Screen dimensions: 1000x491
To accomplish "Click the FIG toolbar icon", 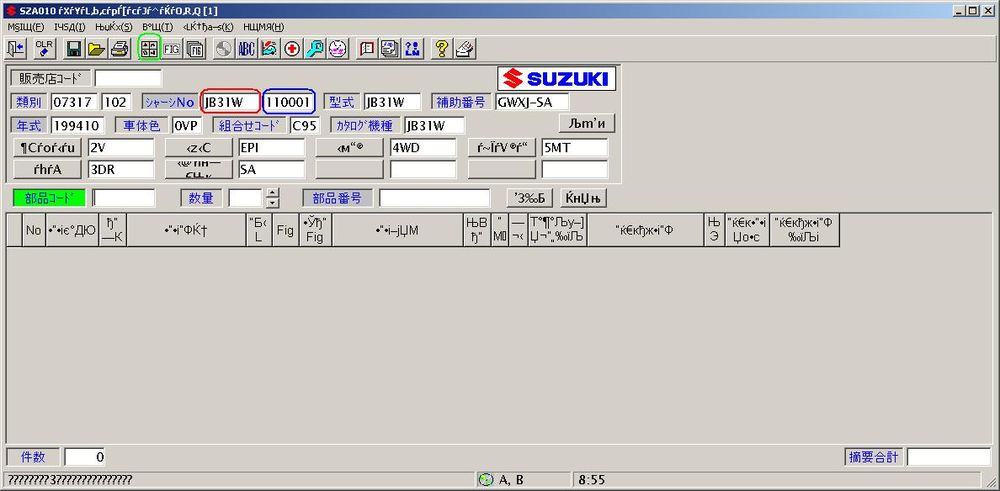I will tap(172, 48).
